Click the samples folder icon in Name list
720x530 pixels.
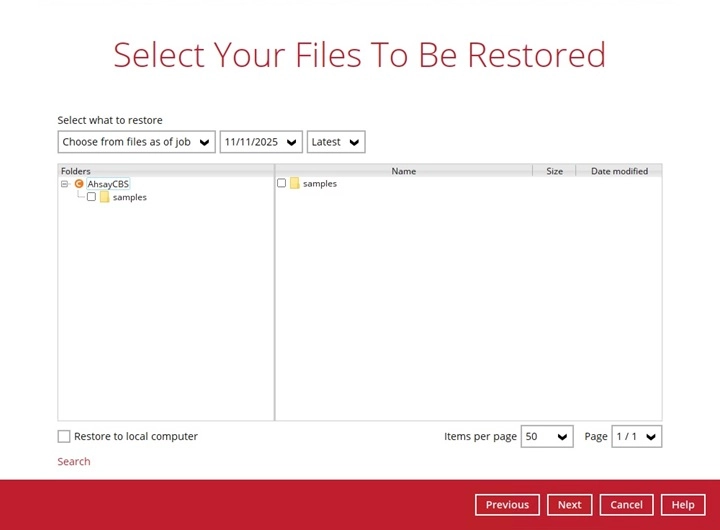point(295,183)
